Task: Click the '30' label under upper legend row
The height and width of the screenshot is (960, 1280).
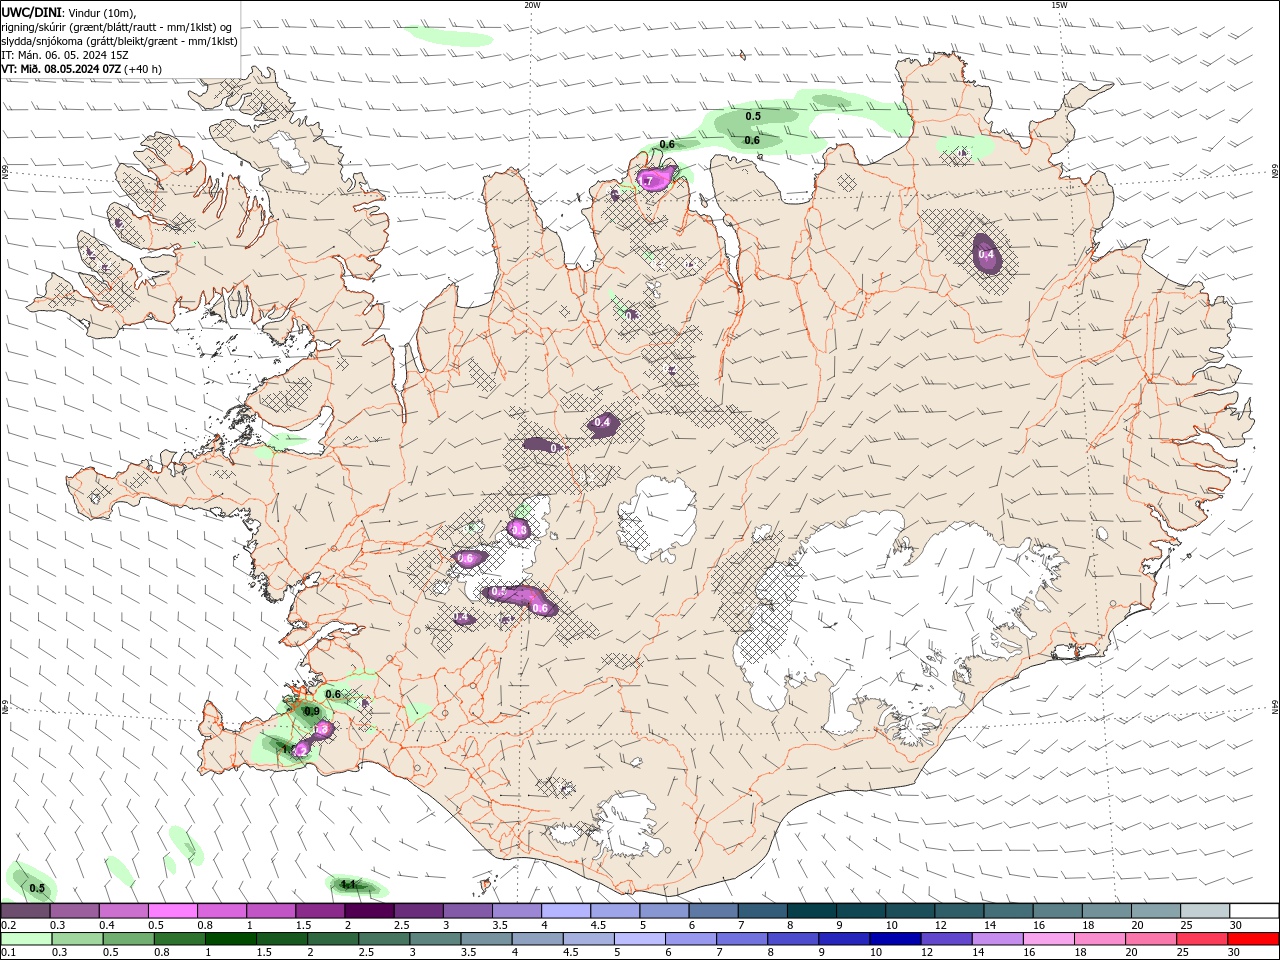Action: point(1234,925)
